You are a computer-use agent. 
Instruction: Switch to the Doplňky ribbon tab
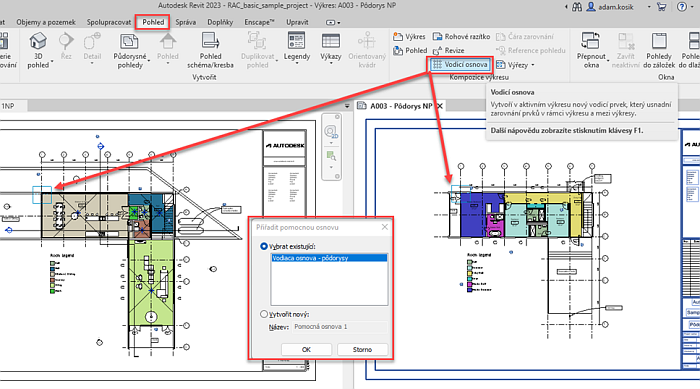click(x=220, y=22)
